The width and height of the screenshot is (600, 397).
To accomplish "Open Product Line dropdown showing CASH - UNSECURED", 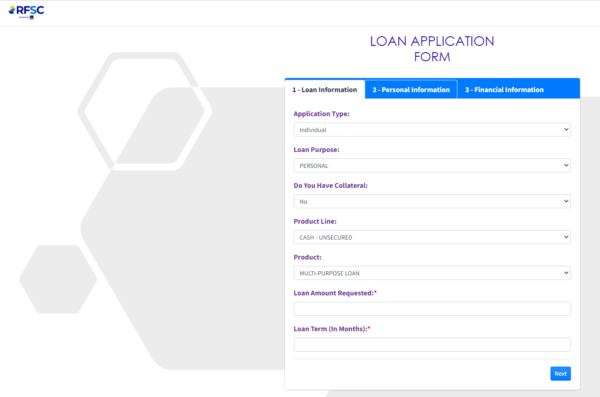I will [432, 237].
